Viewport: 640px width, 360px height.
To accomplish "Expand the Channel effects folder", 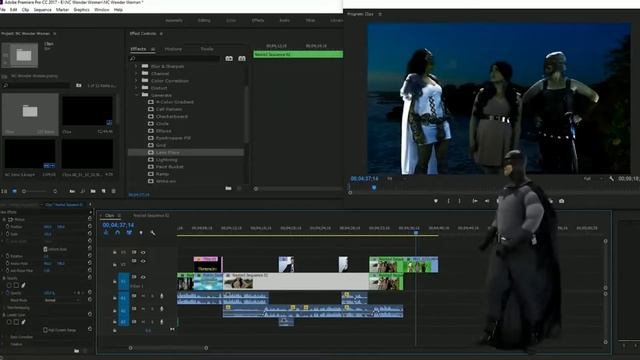I will click(x=136, y=73).
